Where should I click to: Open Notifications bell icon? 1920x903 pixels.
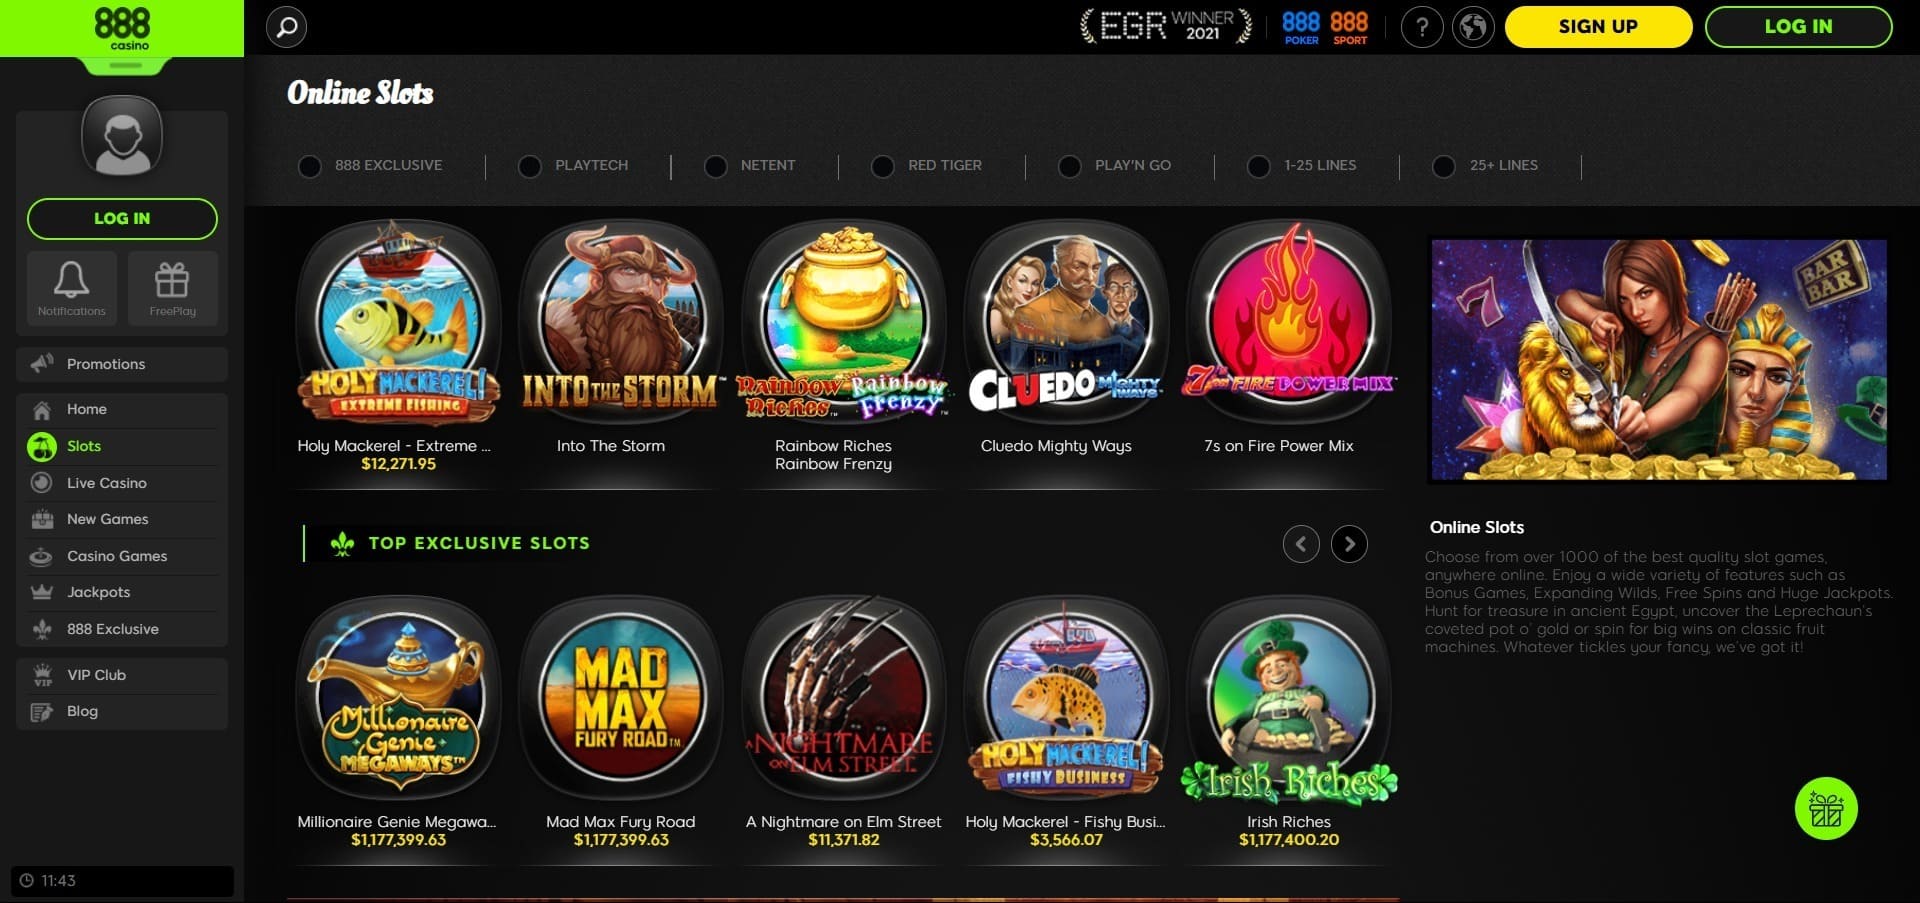[72, 288]
